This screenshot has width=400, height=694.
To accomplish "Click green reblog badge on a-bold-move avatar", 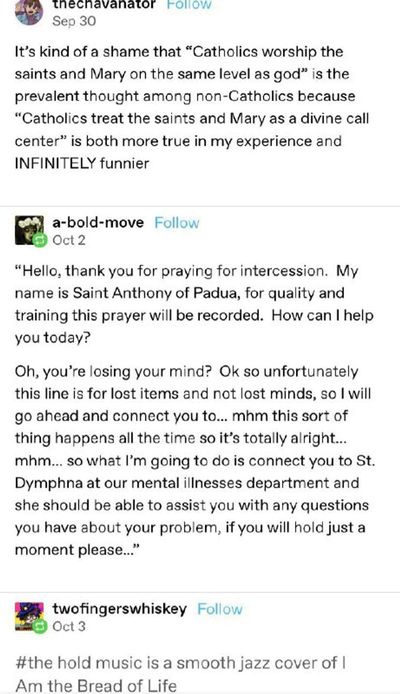I will coord(39,240).
